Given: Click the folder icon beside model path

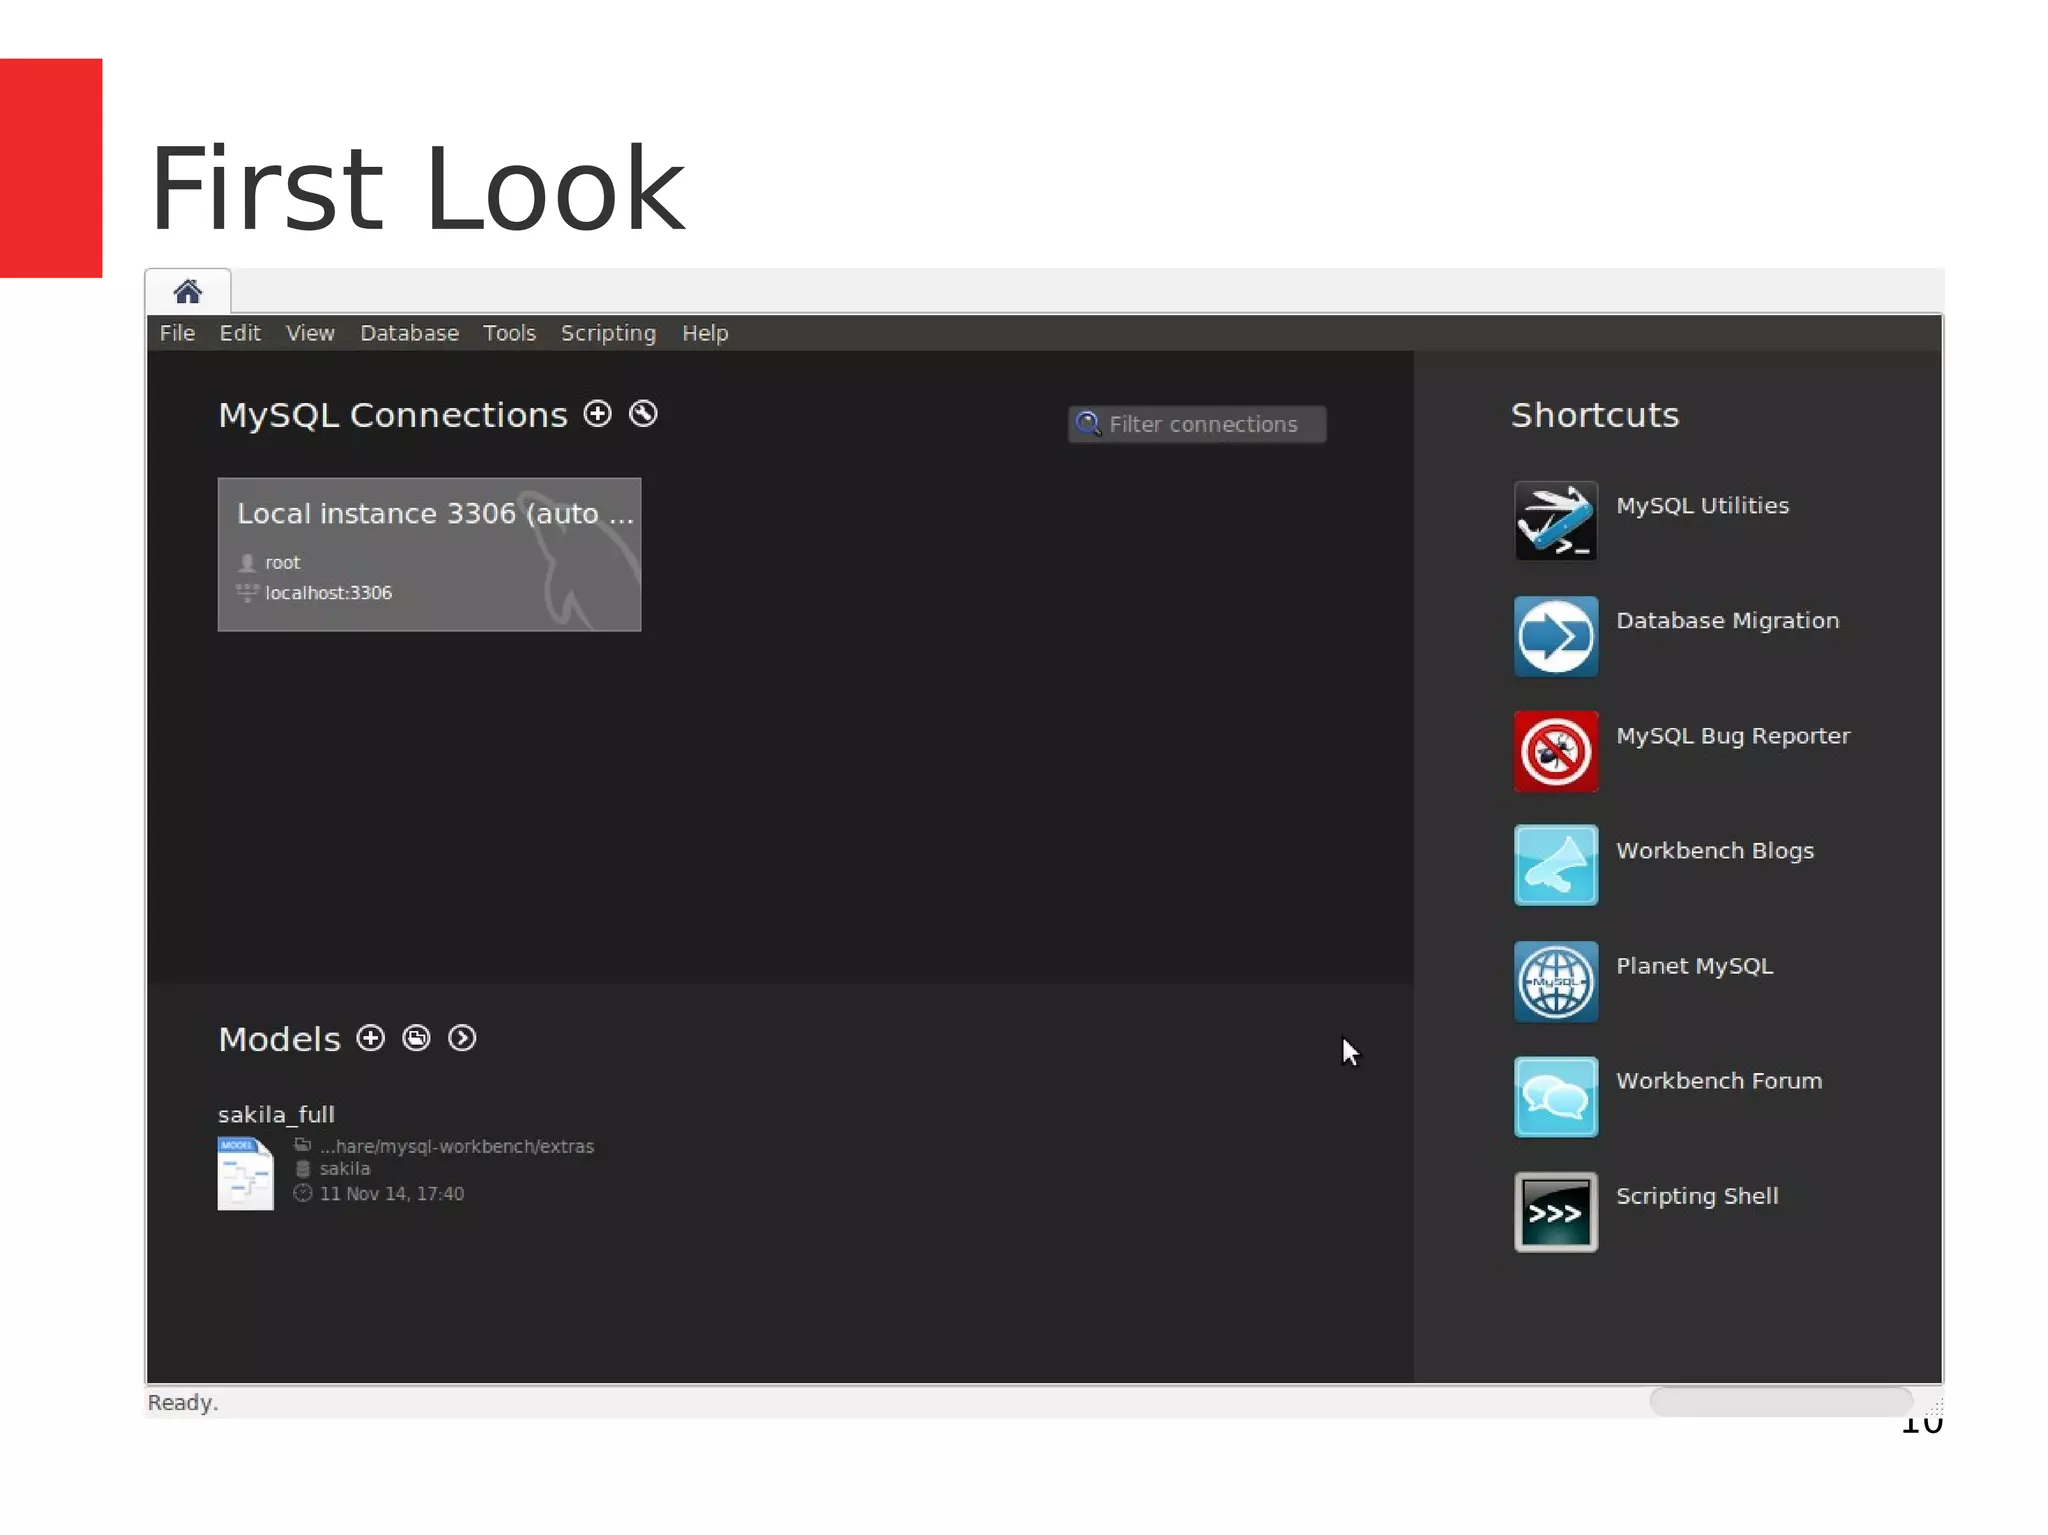Looking at the screenshot, I should (x=302, y=1145).
